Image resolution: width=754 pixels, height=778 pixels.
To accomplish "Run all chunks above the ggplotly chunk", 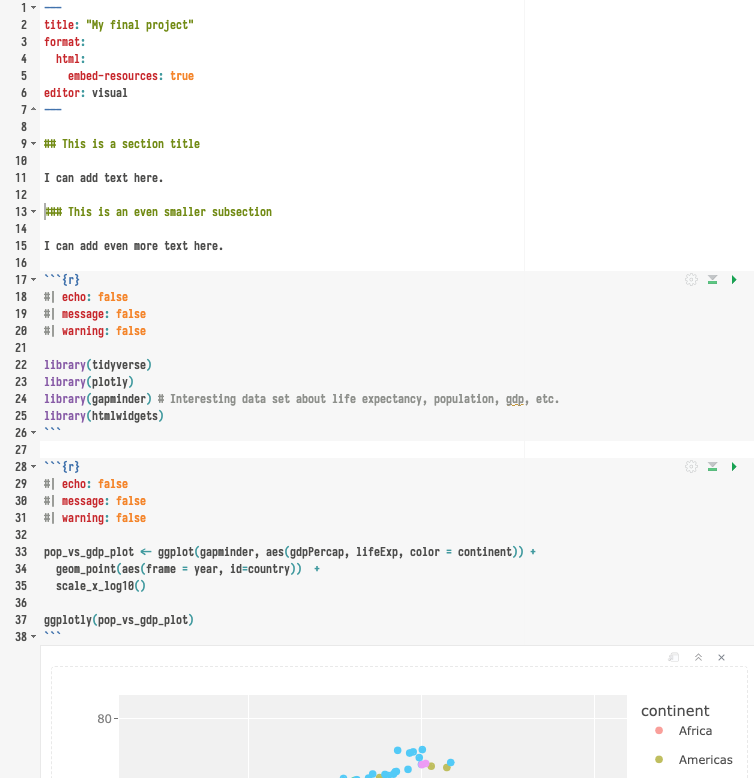I will [x=713, y=467].
